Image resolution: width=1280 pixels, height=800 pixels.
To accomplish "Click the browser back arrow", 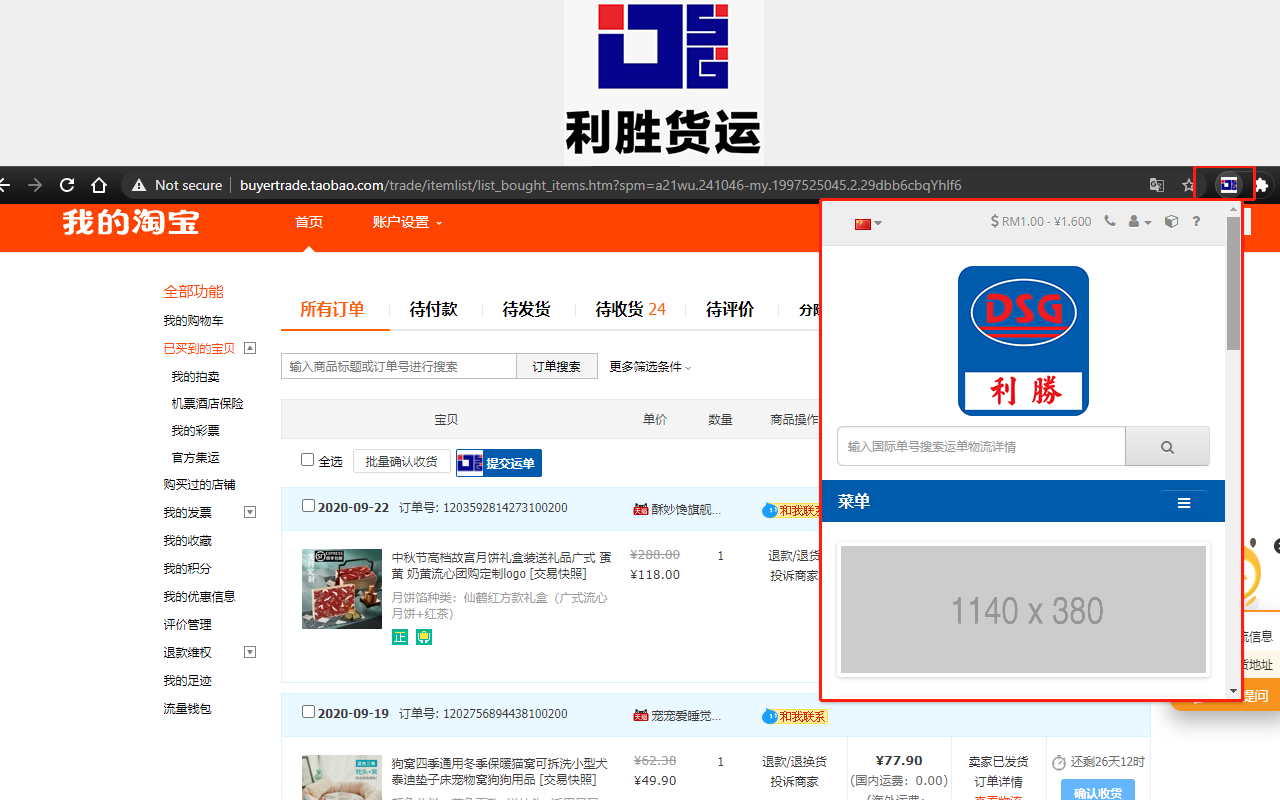I will pyautogui.click(x=5, y=185).
